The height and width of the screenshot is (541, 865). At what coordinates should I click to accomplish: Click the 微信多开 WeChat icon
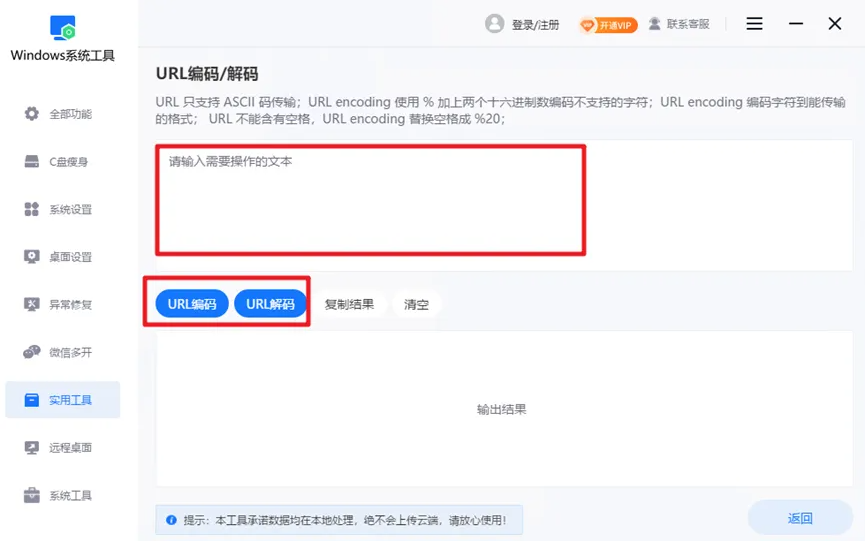tap(31, 352)
